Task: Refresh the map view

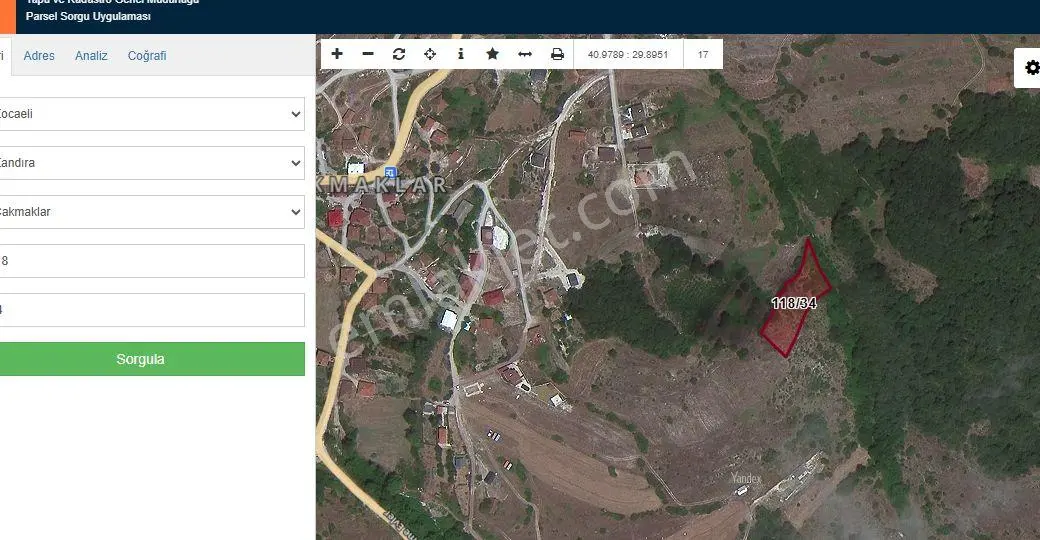Action: (x=399, y=54)
